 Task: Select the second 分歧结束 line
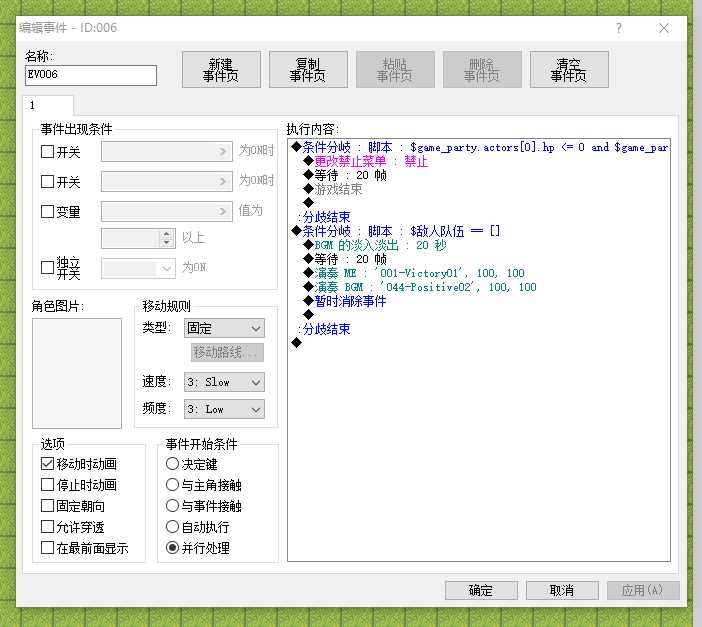click(x=324, y=329)
